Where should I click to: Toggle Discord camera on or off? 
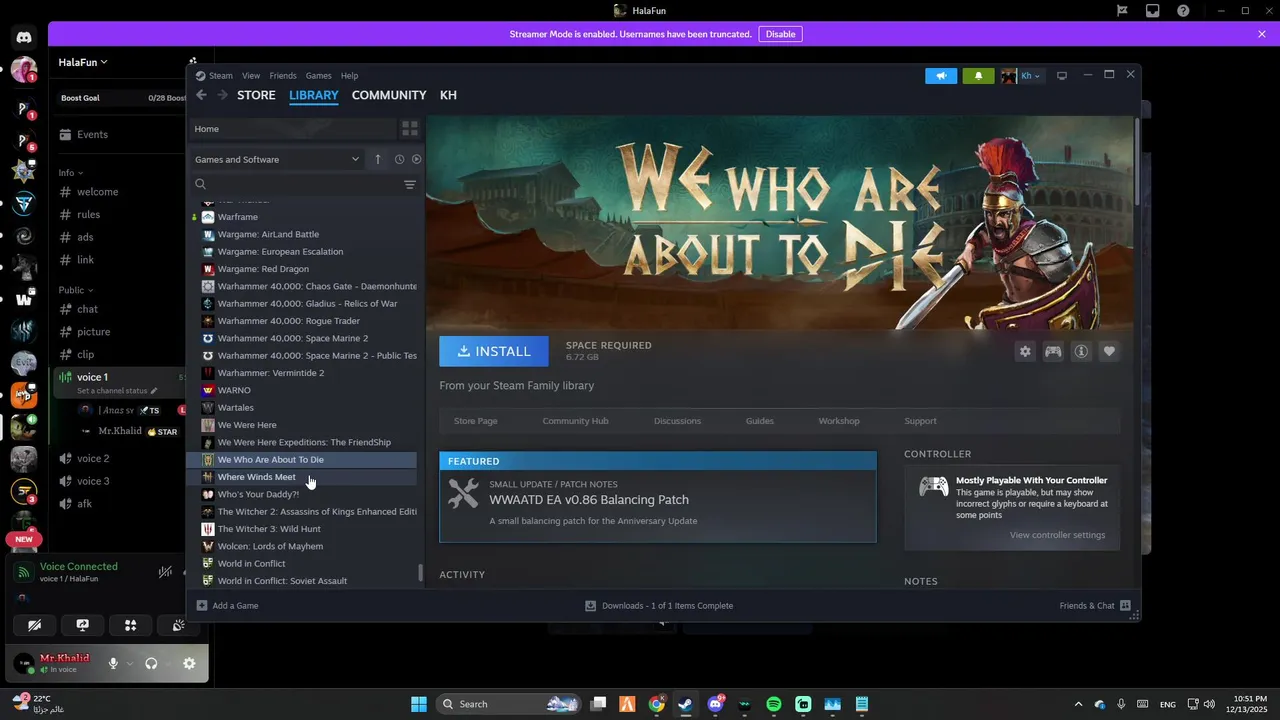(35, 625)
